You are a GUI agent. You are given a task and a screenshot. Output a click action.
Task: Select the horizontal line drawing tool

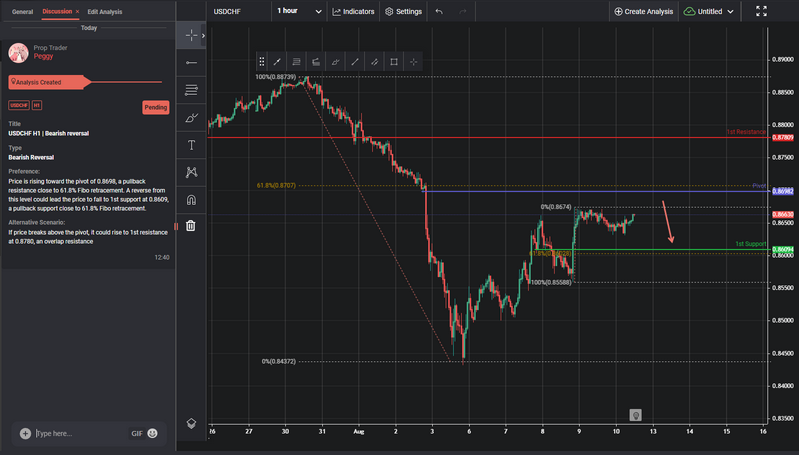coord(191,63)
